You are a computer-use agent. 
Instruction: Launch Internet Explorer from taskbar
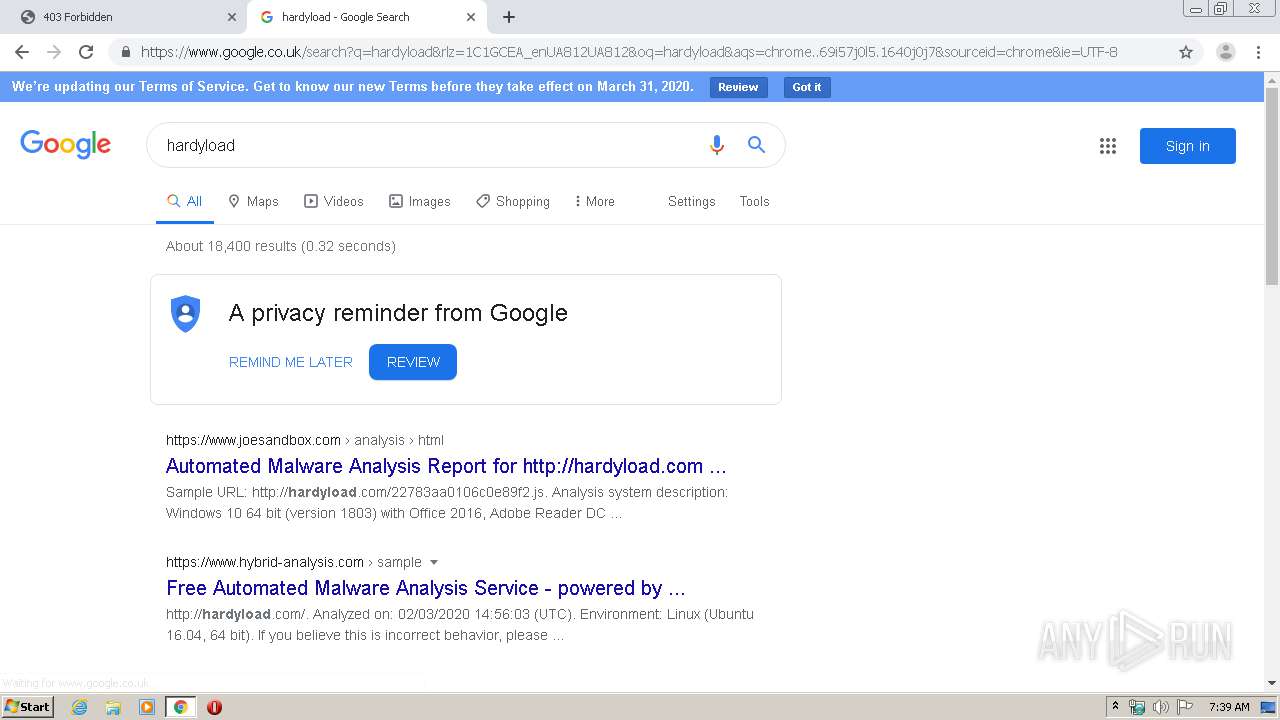80,707
